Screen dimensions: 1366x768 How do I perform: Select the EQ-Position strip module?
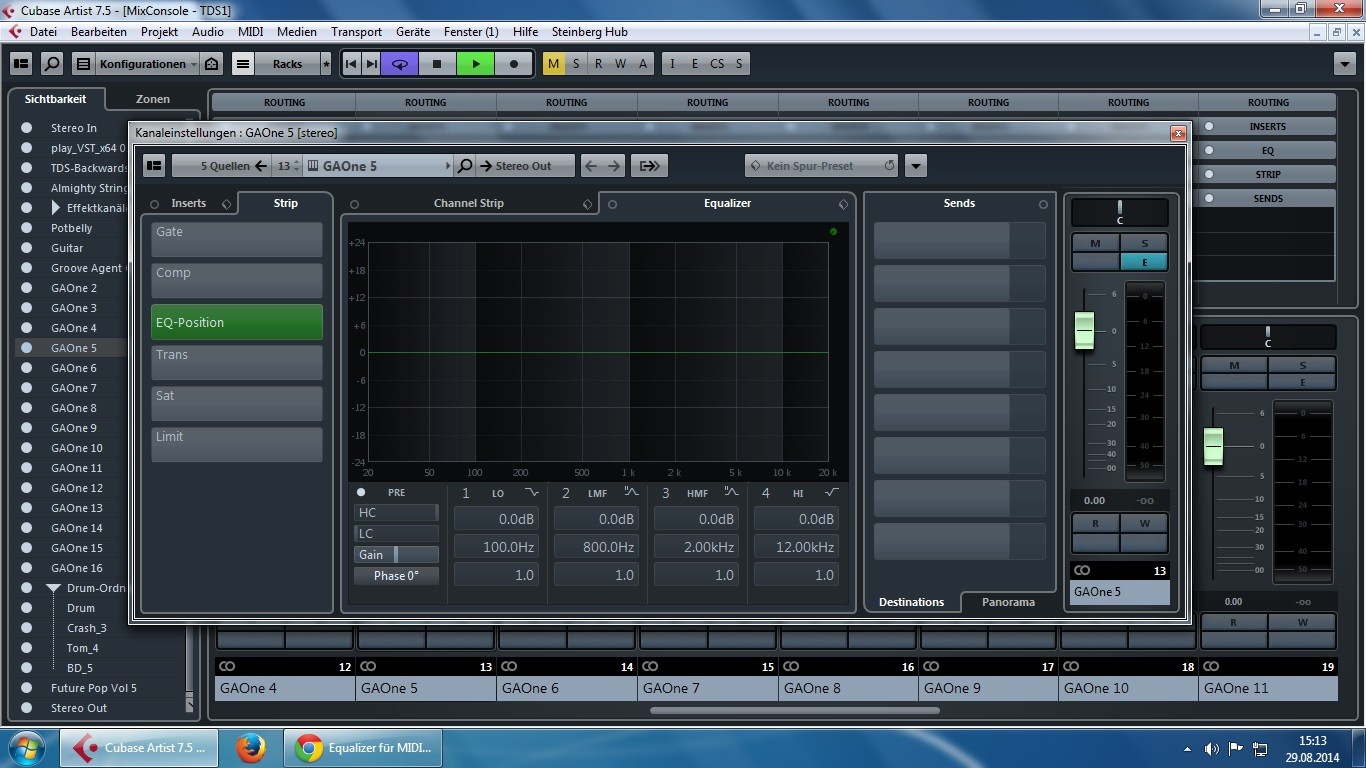tap(237, 322)
